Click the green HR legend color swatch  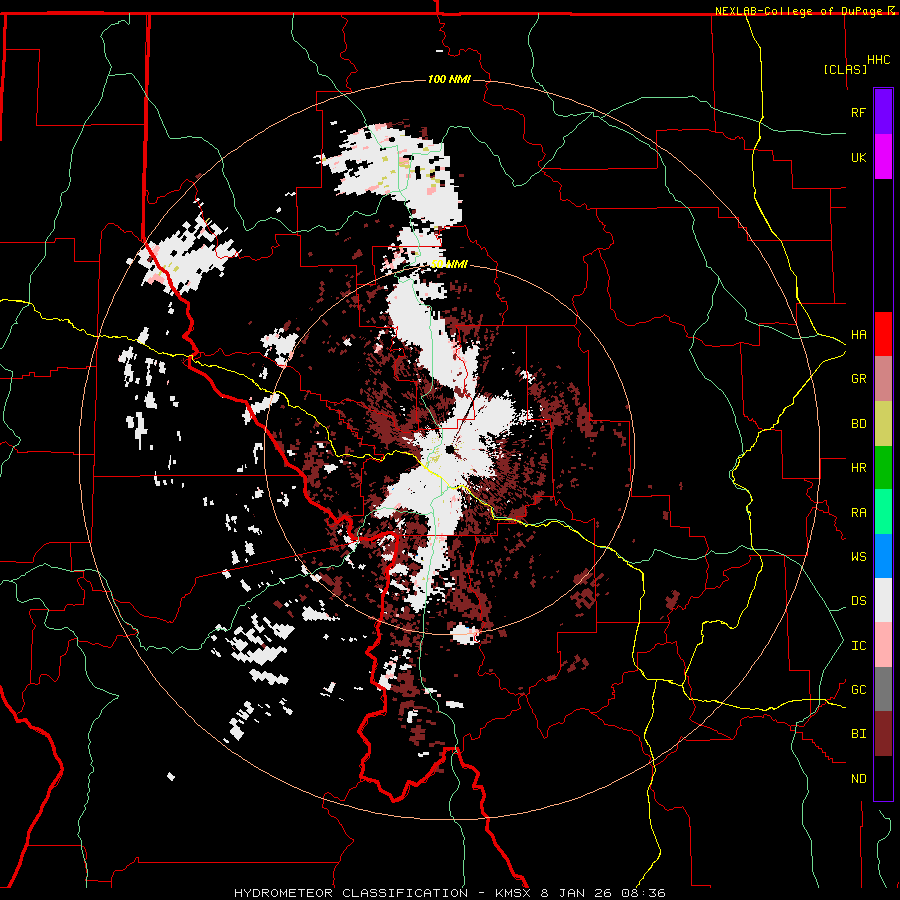pyautogui.click(x=883, y=468)
